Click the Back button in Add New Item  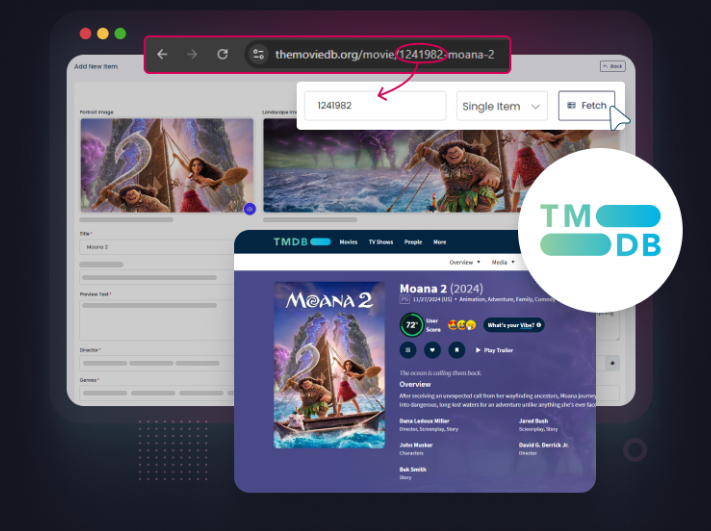(x=613, y=66)
